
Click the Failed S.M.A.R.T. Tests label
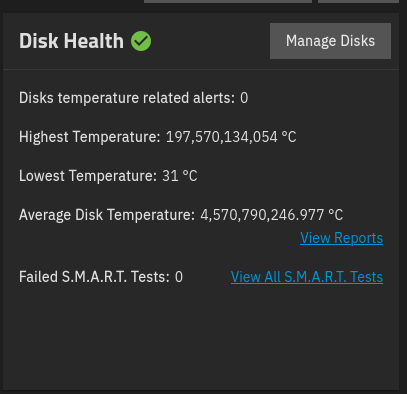click(94, 277)
